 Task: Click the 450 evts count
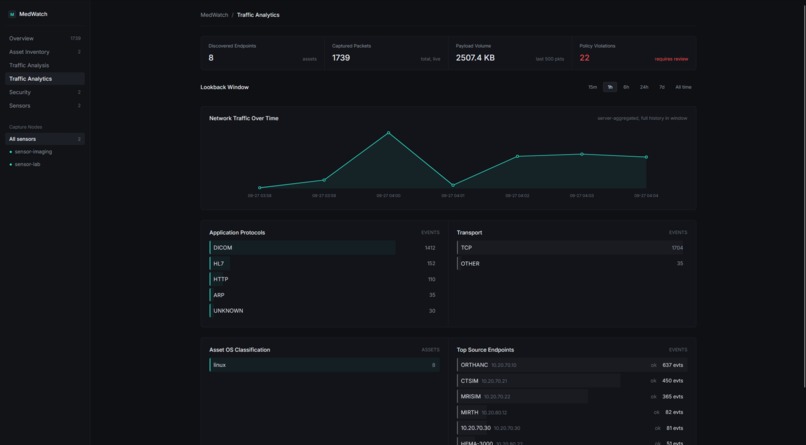coord(672,381)
